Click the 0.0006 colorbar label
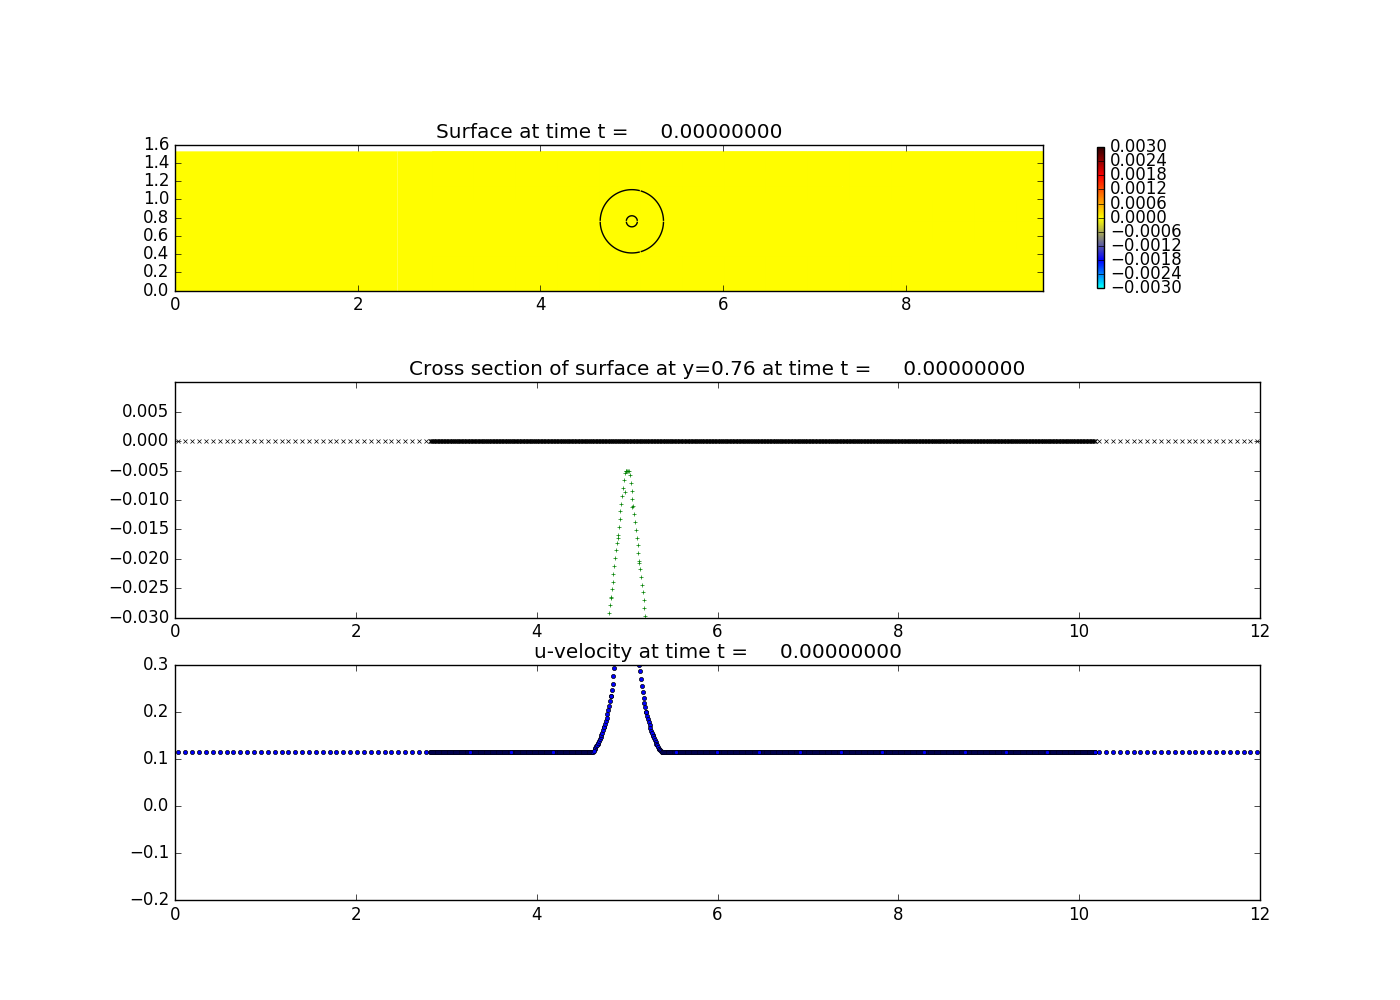The width and height of the screenshot is (1400, 1000). point(1138,203)
